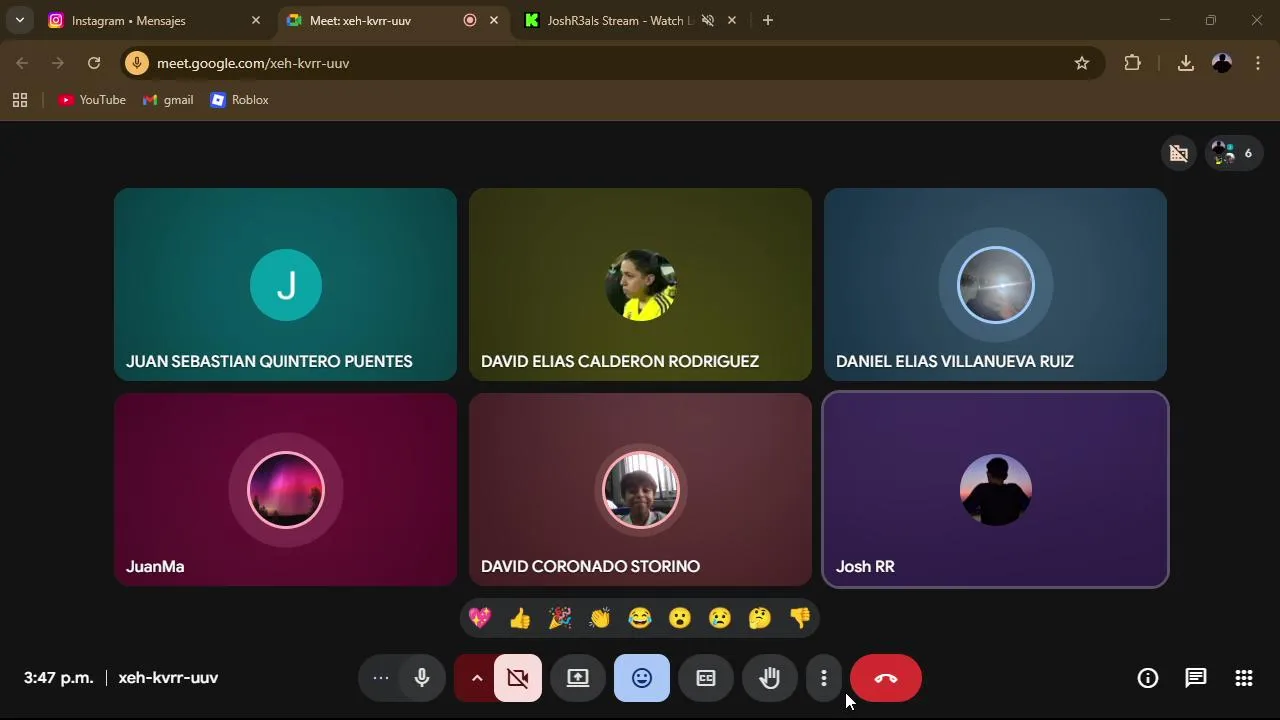Click the crossed-out captions icon at top right
Image resolution: width=1280 pixels, height=720 pixels.
pyautogui.click(x=1179, y=153)
